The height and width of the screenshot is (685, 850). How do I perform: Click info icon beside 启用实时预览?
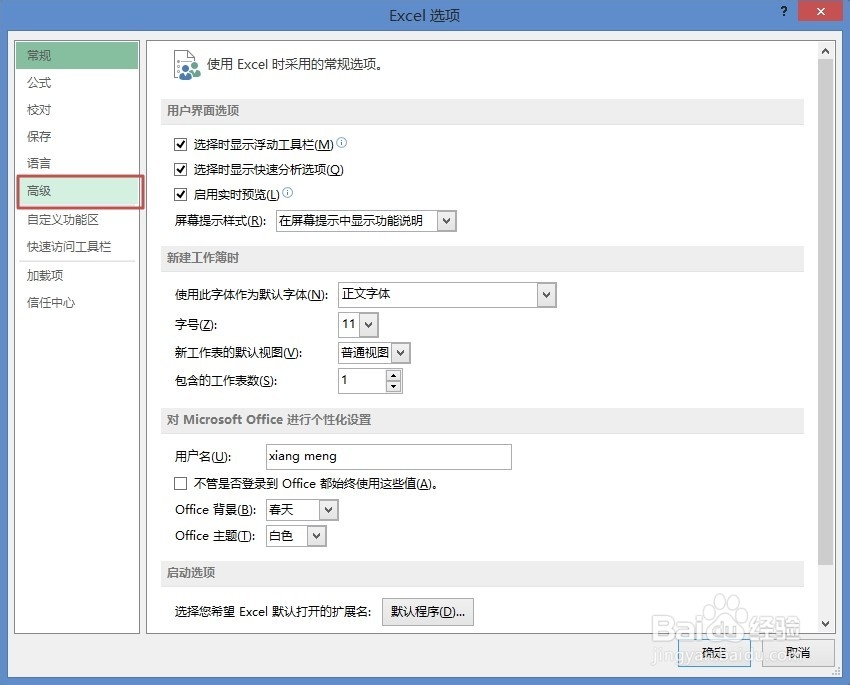point(288,192)
